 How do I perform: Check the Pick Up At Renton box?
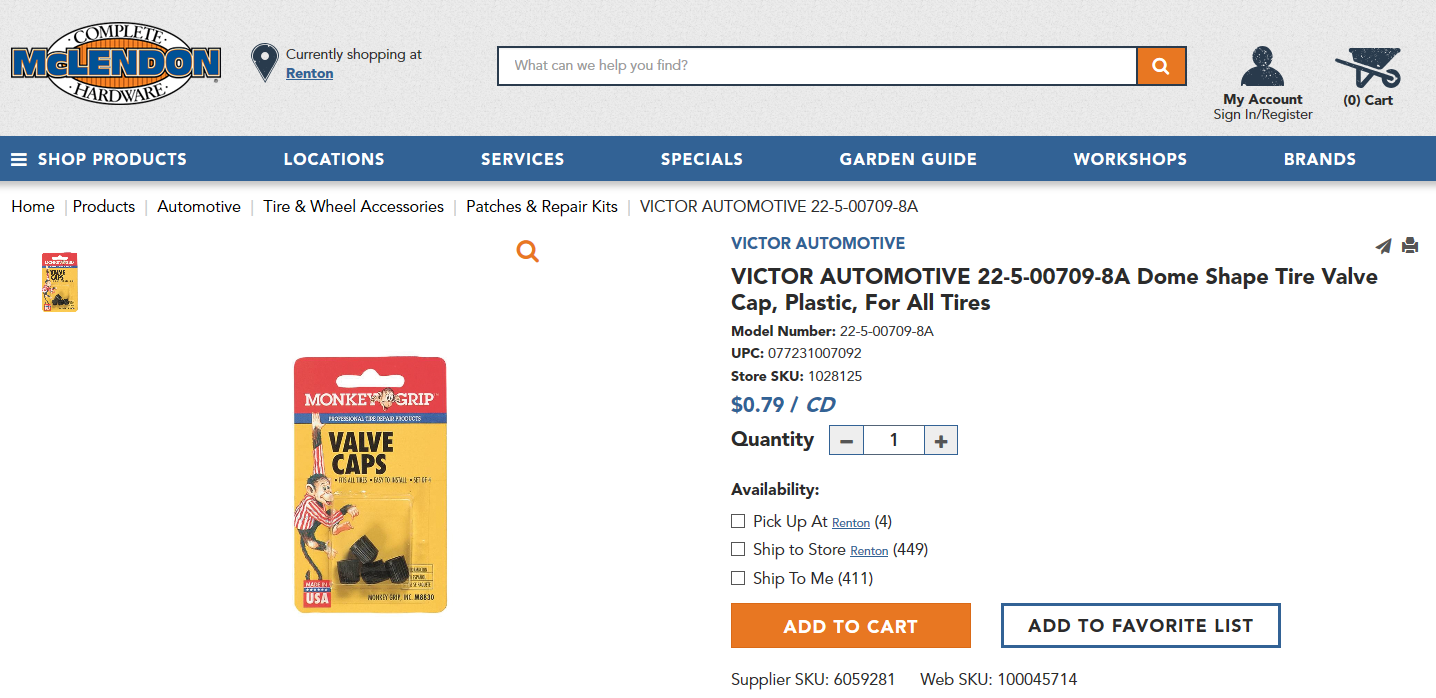(738, 521)
